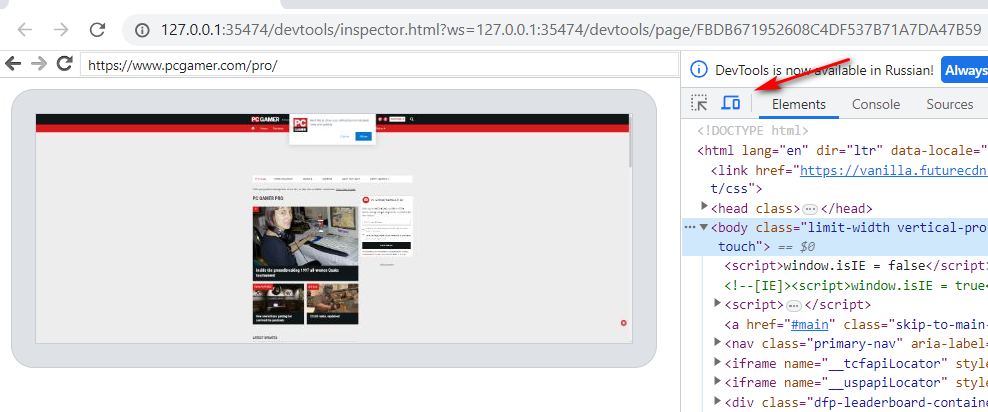
Task: Switch to the Console tab
Action: point(875,104)
